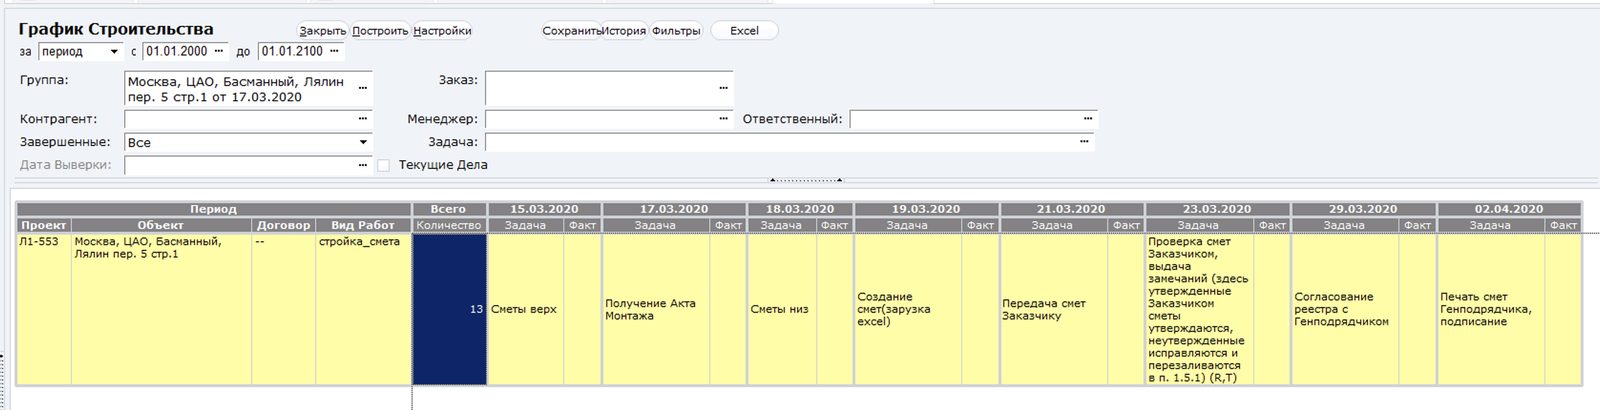Click the Всего column header
Screen dimensions: 1600x410
pos(449,209)
